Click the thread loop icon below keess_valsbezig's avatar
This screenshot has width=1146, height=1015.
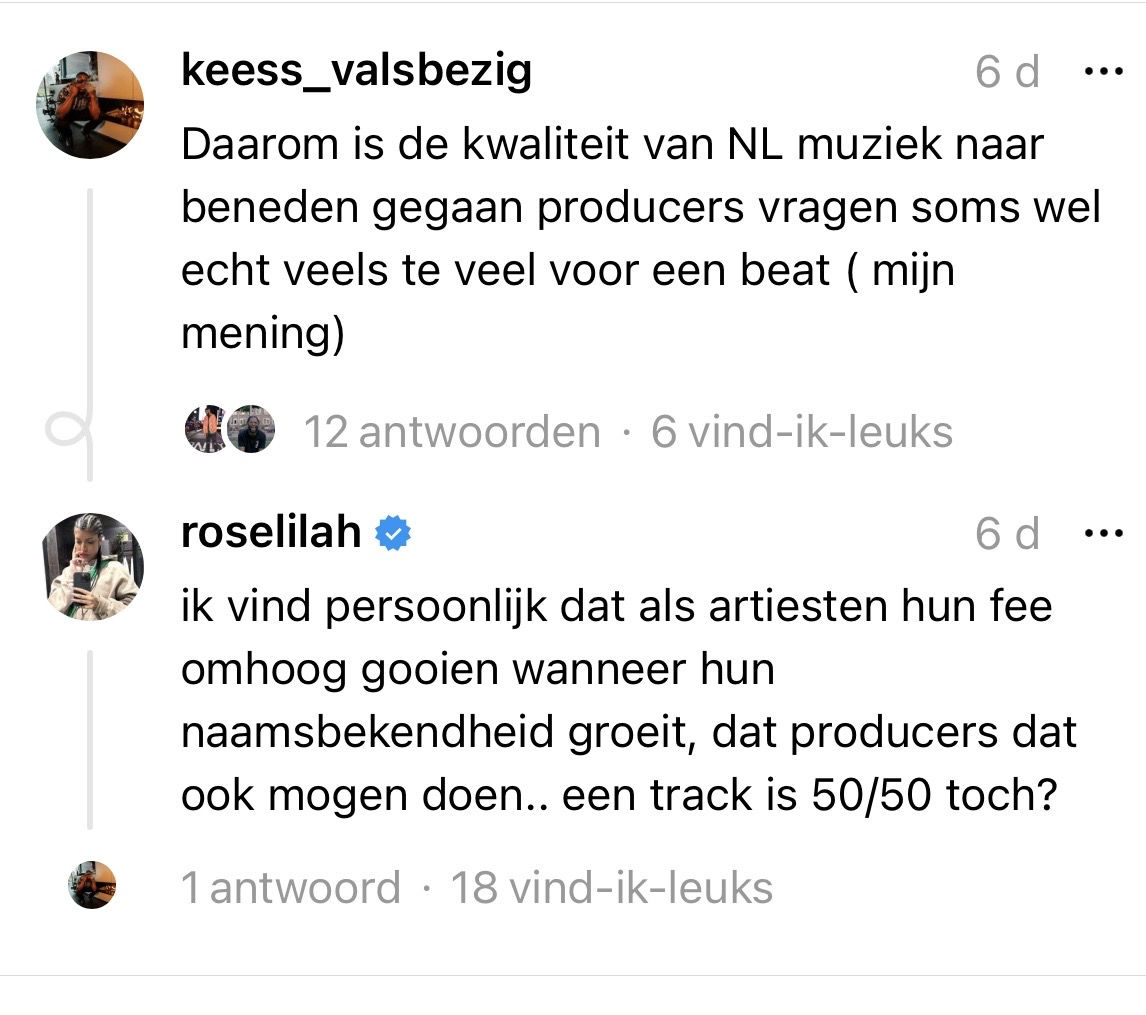click(68, 432)
